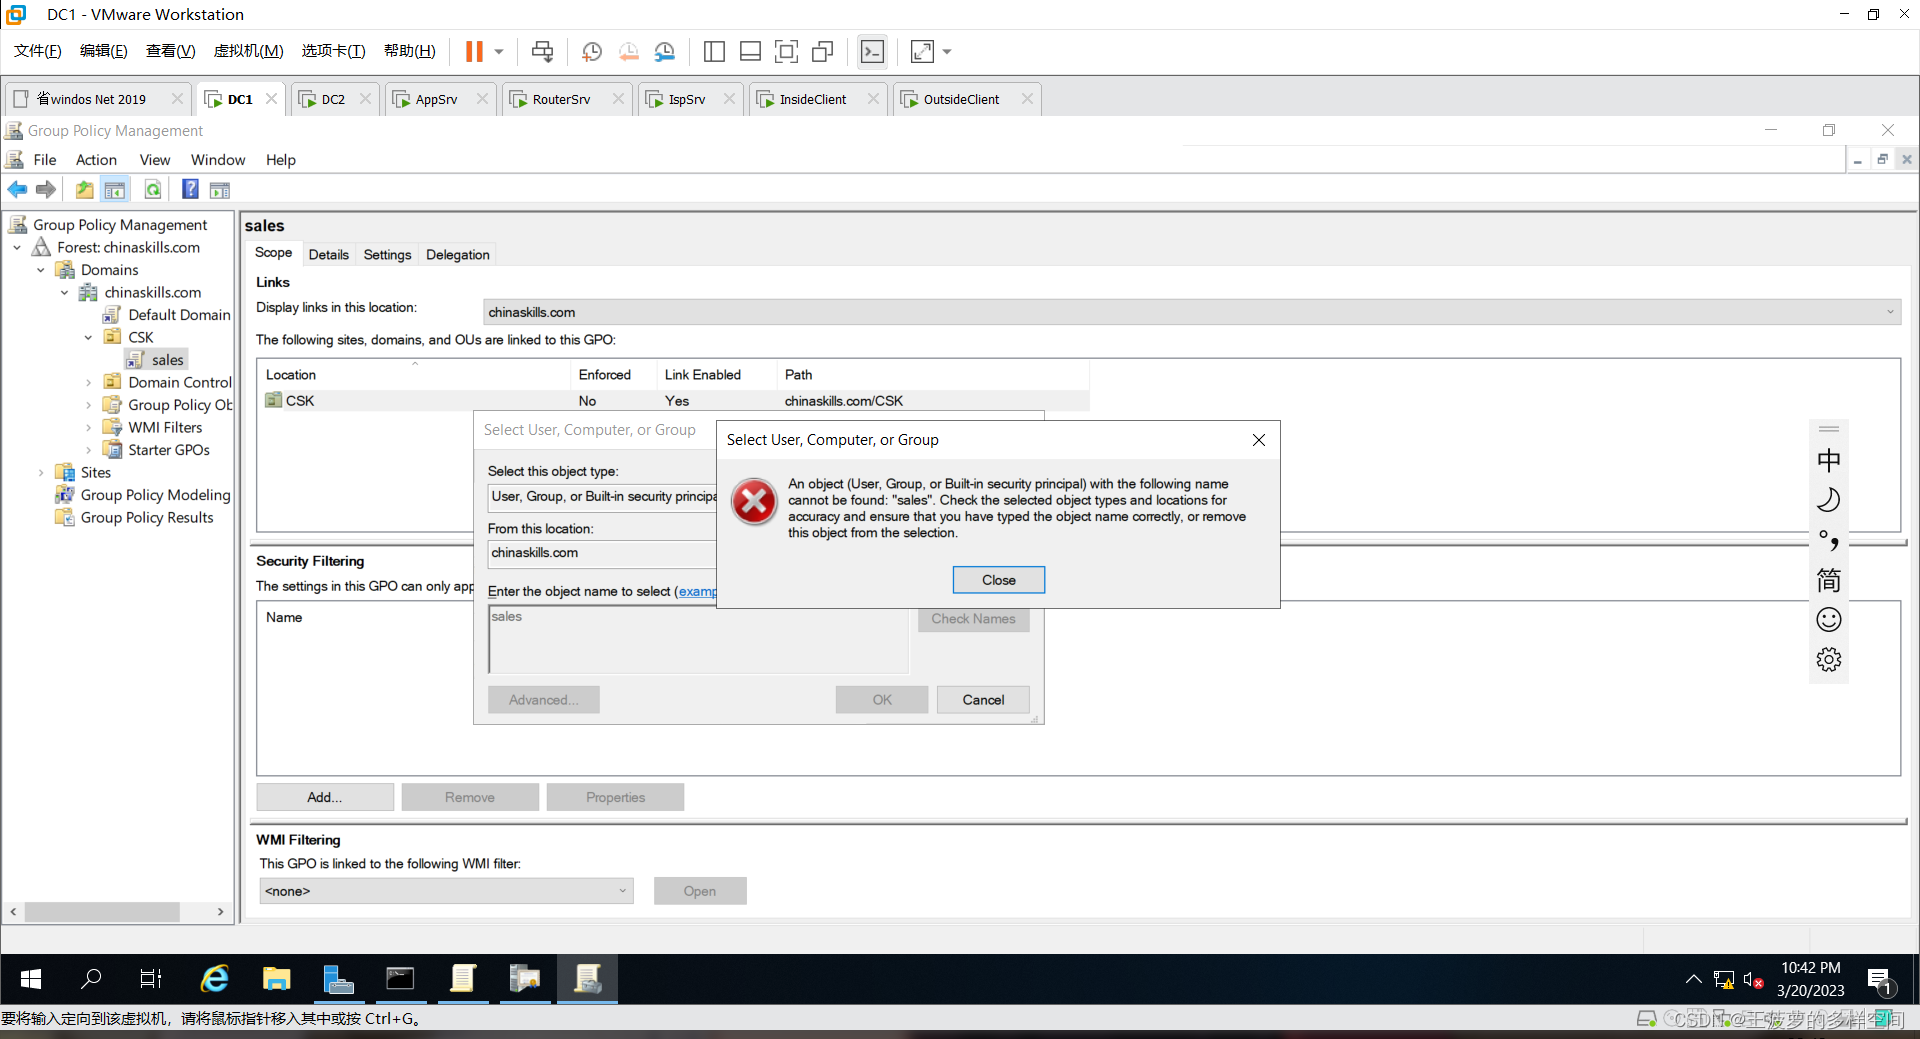The image size is (1920, 1039).
Task: Open the View menu in GPM
Action: click(x=154, y=160)
